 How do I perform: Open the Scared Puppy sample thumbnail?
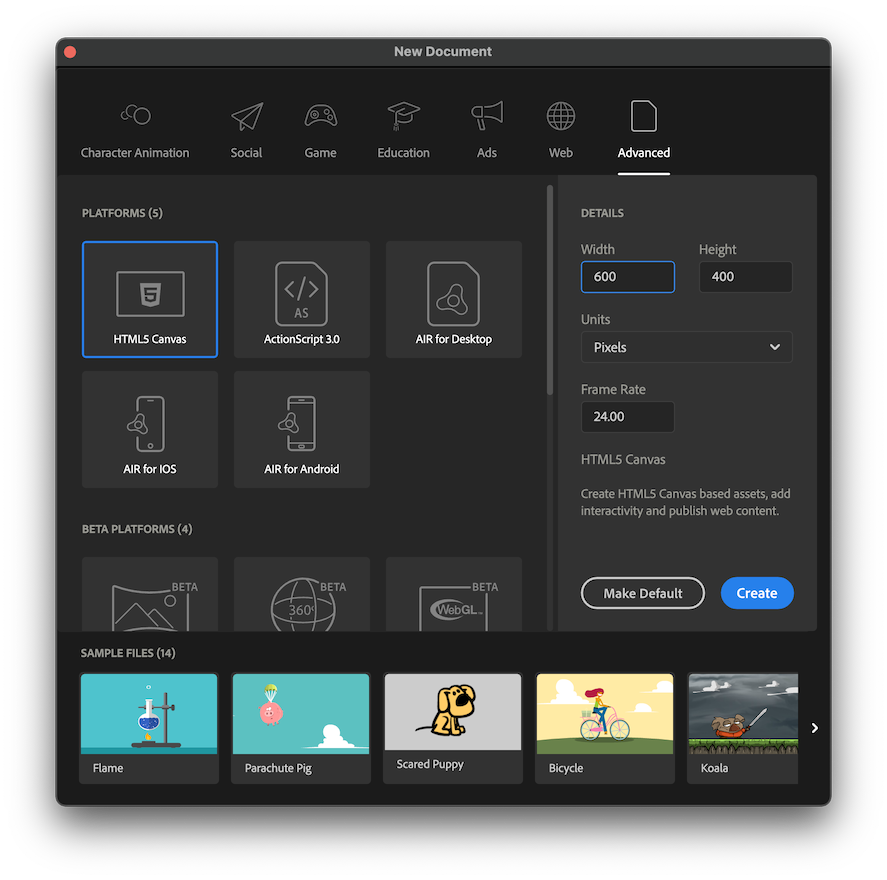pyautogui.click(x=452, y=727)
